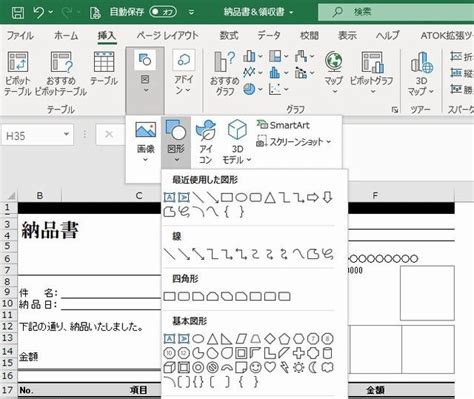Image resolution: width=474 pixels, height=399 pixels.
Task: Select the sun shape in 基本図形
Action: pyautogui.click(x=299, y=367)
